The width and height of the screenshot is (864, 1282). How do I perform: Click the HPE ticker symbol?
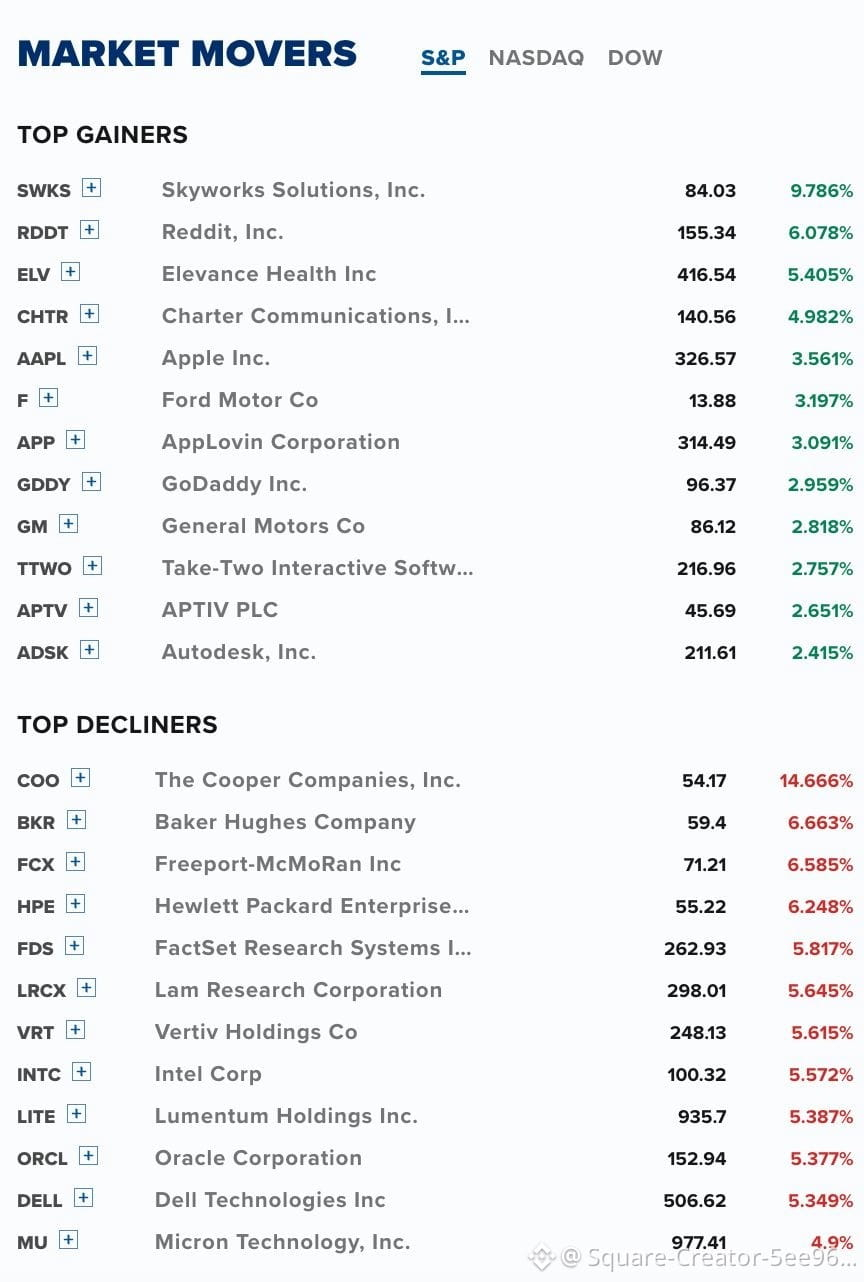coord(36,907)
